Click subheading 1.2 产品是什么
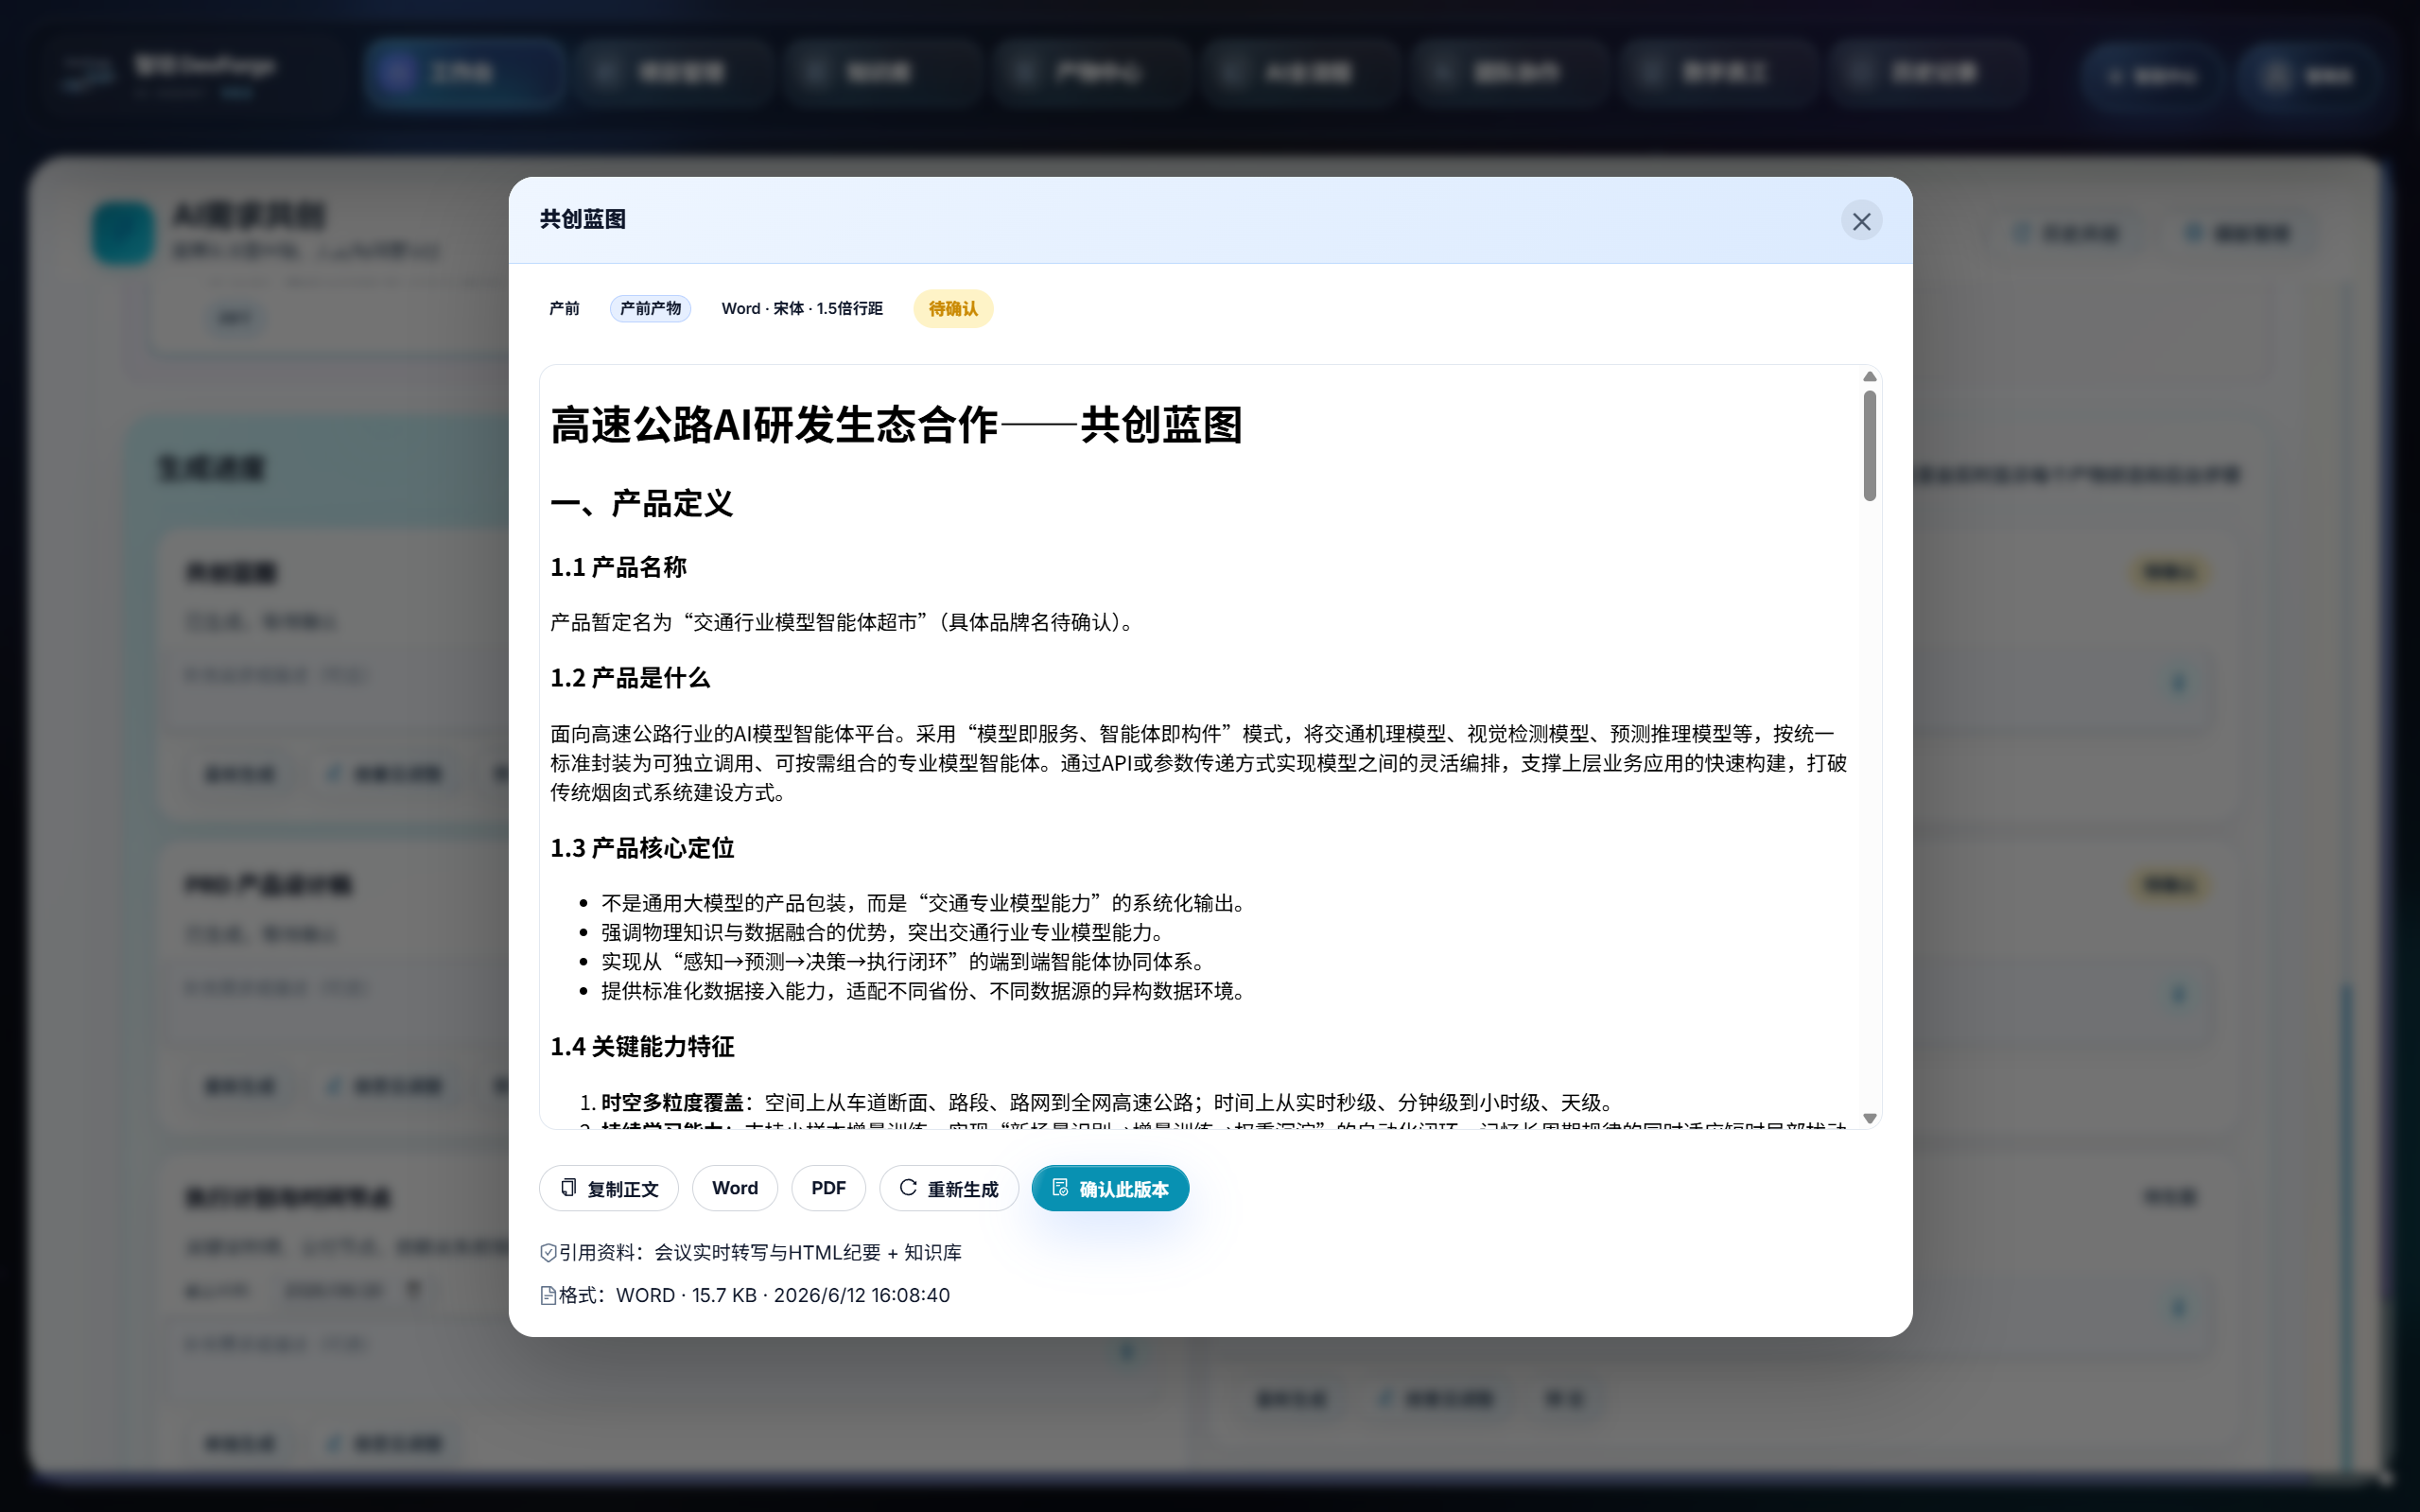The width and height of the screenshot is (2420, 1512). coord(630,678)
